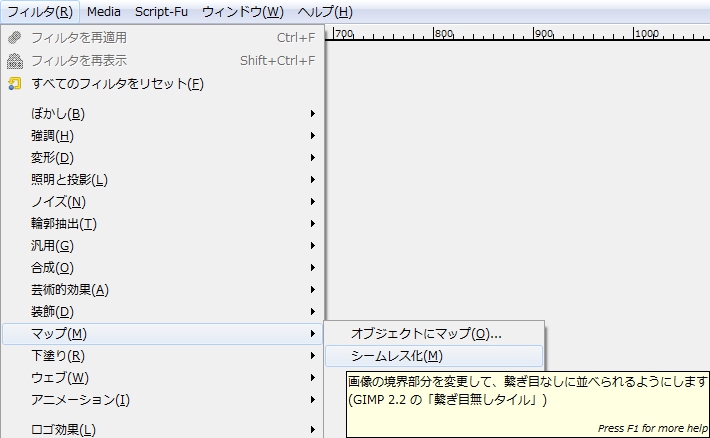Viewport: 710px width, 438px height.
Task: Click the フィルタを再表示 menu text
Action: click(79, 61)
